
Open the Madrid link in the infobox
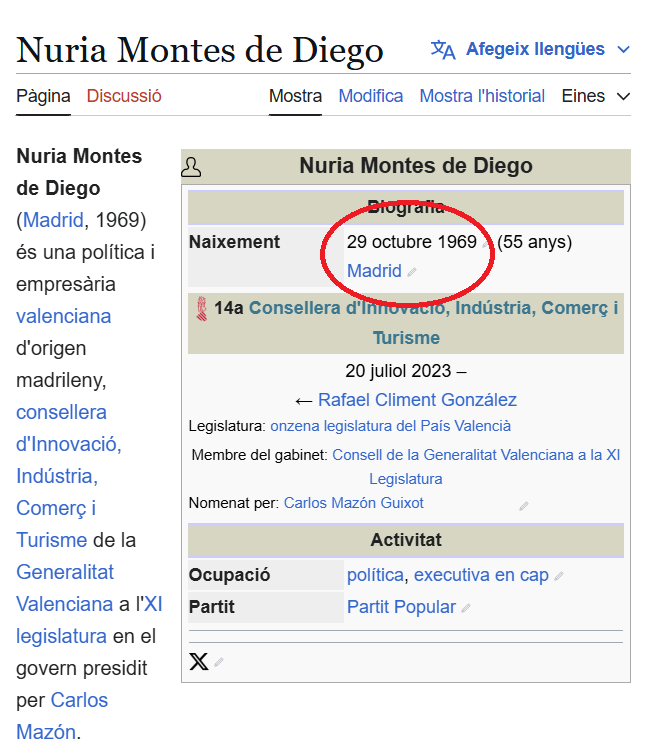coord(374,271)
